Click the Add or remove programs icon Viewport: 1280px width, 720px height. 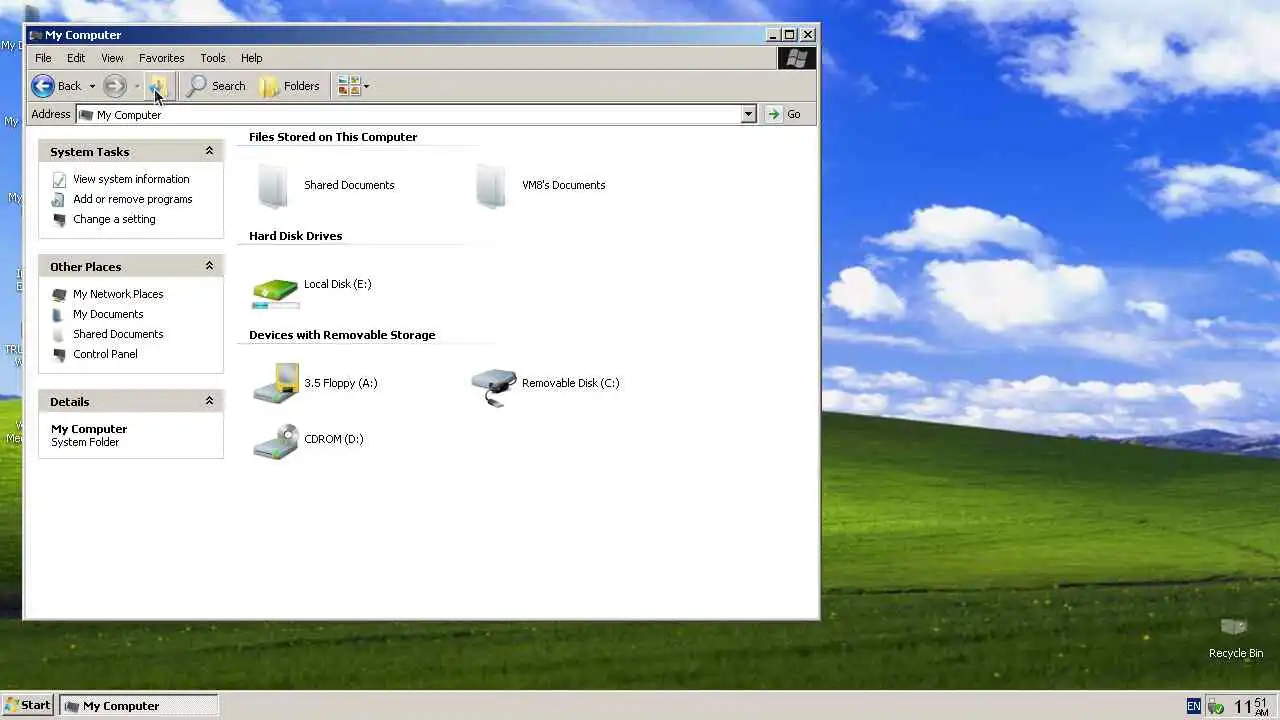pos(59,200)
